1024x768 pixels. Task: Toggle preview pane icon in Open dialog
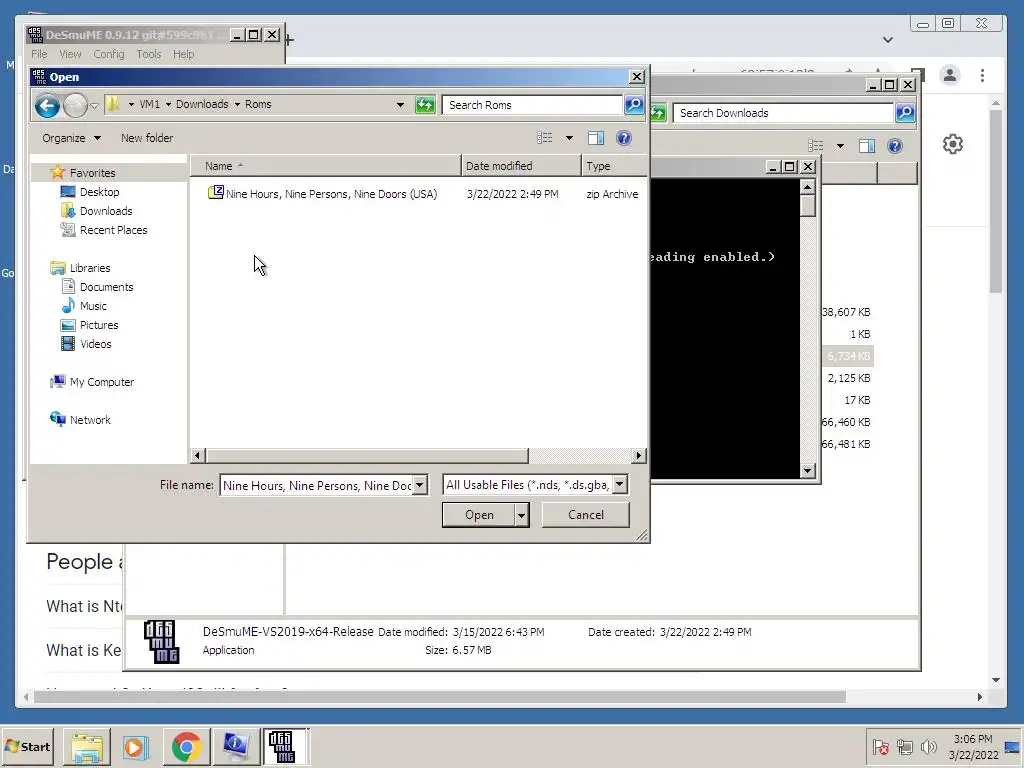point(596,138)
